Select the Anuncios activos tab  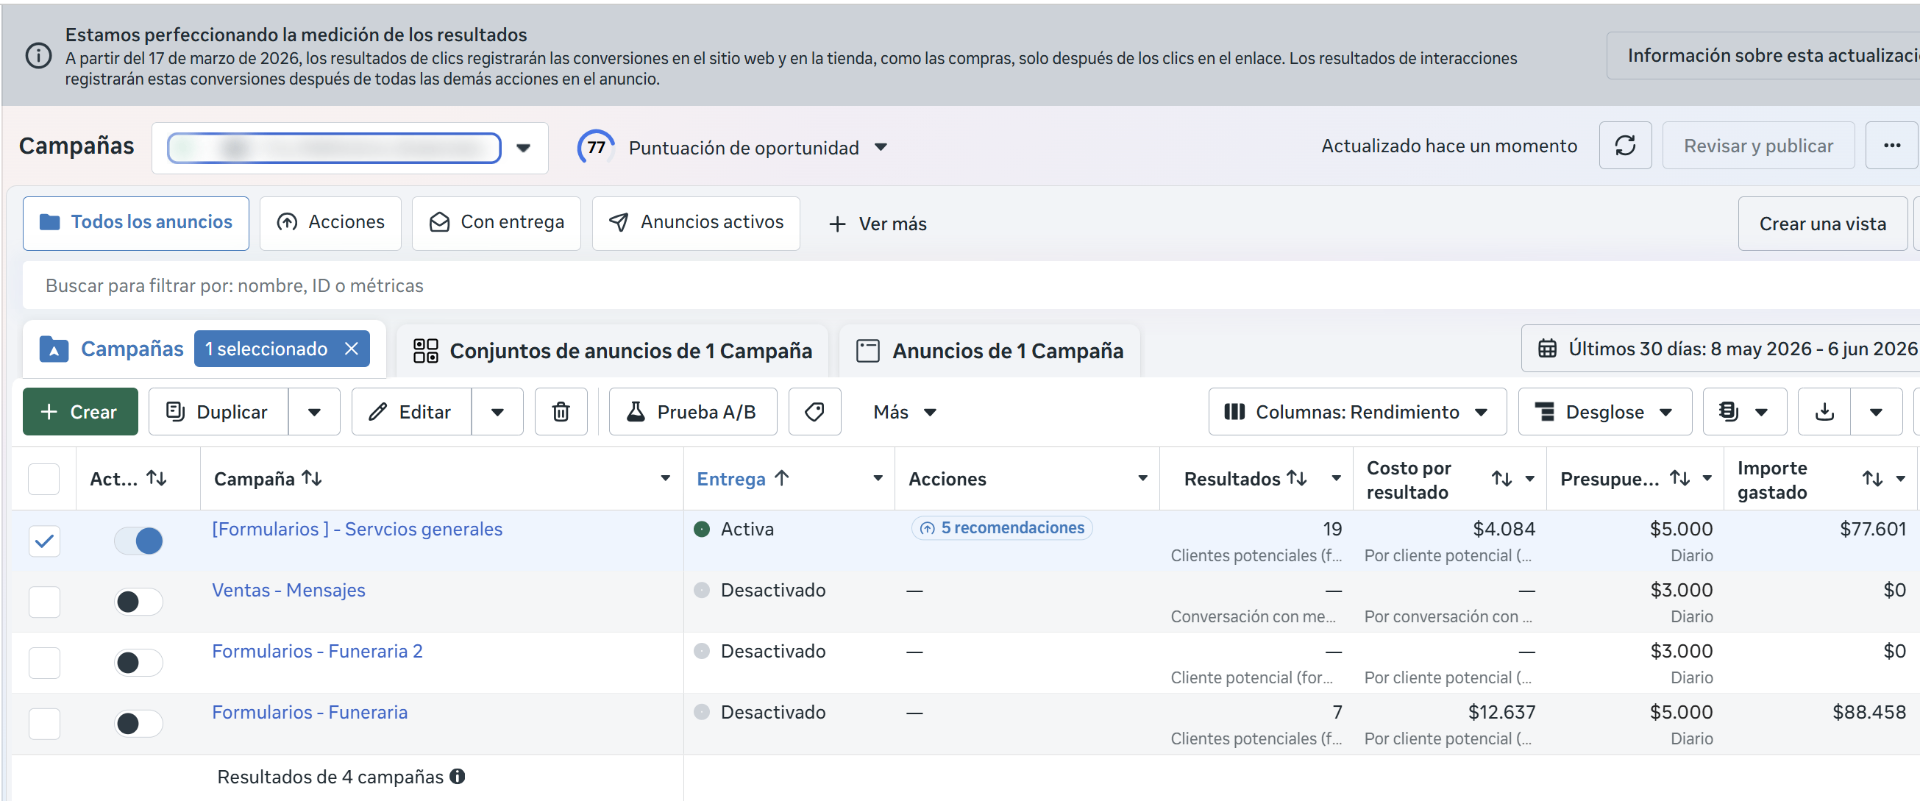pyautogui.click(x=696, y=222)
